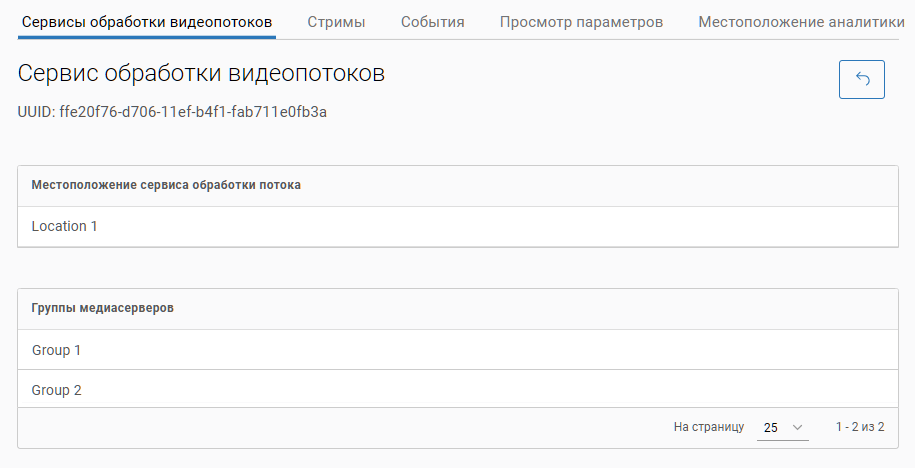Click Местоположение сервиса обработки потока header

pyautogui.click(x=166, y=185)
